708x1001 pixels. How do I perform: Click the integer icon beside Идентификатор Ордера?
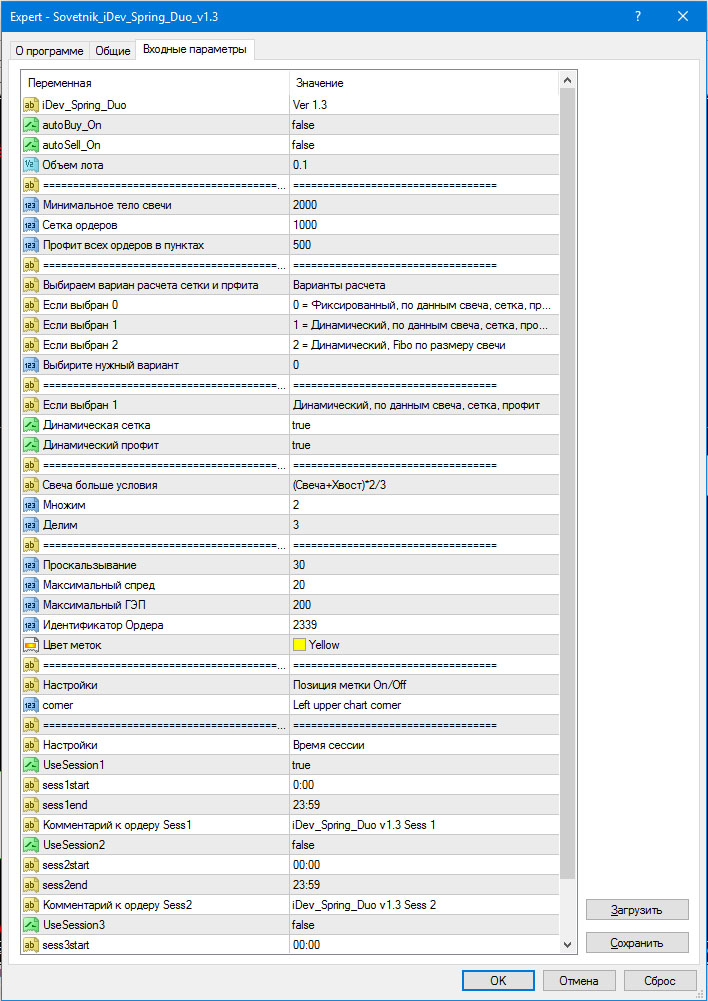pos(31,625)
